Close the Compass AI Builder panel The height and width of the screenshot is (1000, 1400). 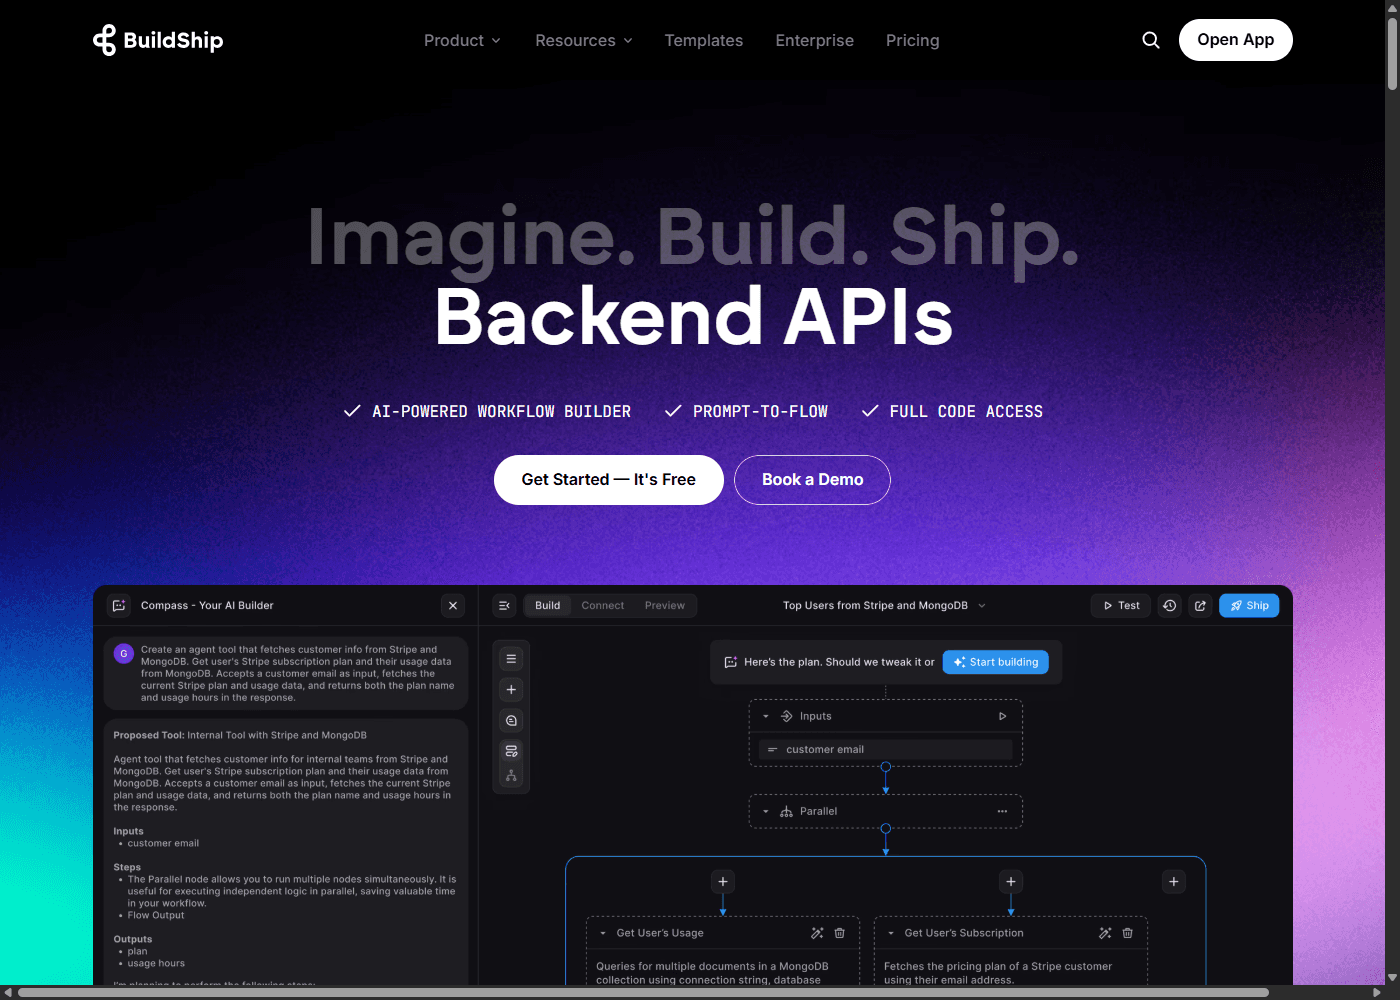(453, 606)
